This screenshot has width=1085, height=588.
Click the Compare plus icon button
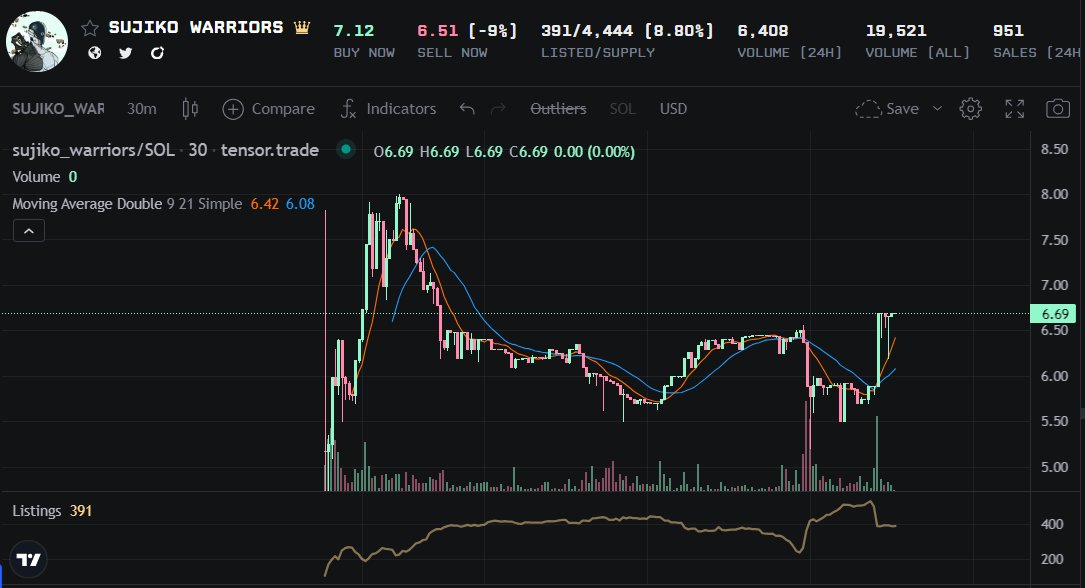click(x=233, y=109)
